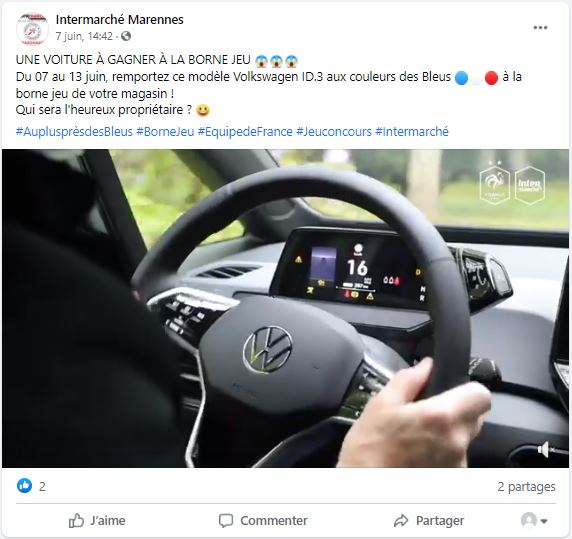Image resolution: width=572 pixels, height=539 pixels.
Task: Open the post options three-dots menu
Action: (540, 28)
